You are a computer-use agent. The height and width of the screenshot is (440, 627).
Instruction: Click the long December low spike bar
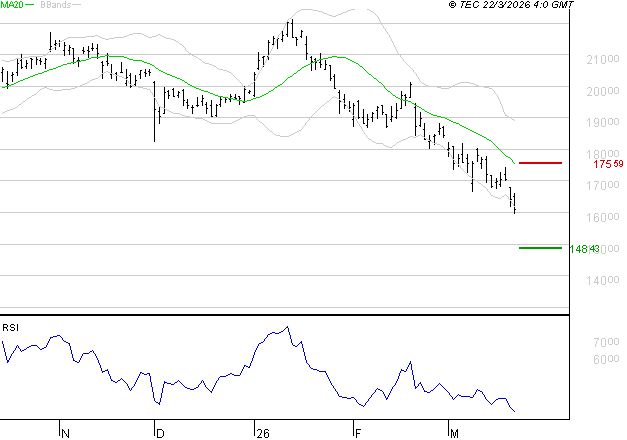[x=155, y=111]
